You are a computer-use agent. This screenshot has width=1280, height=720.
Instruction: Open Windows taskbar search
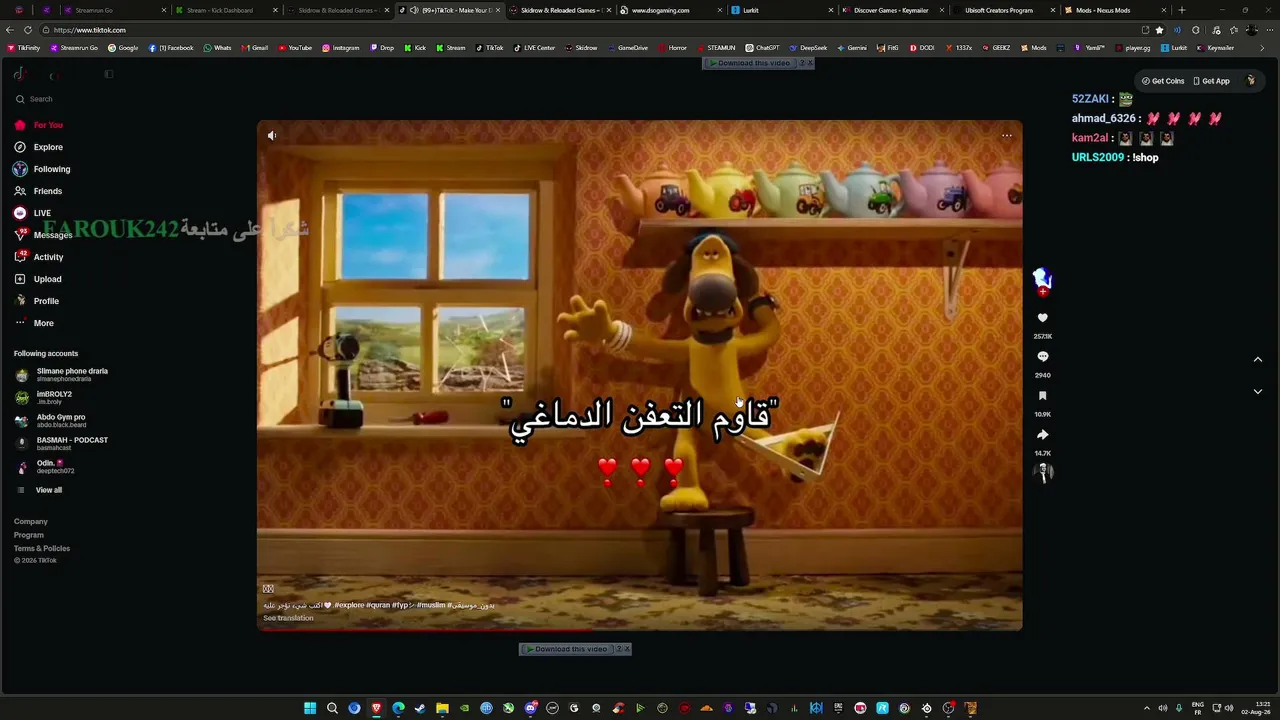(x=332, y=708)
